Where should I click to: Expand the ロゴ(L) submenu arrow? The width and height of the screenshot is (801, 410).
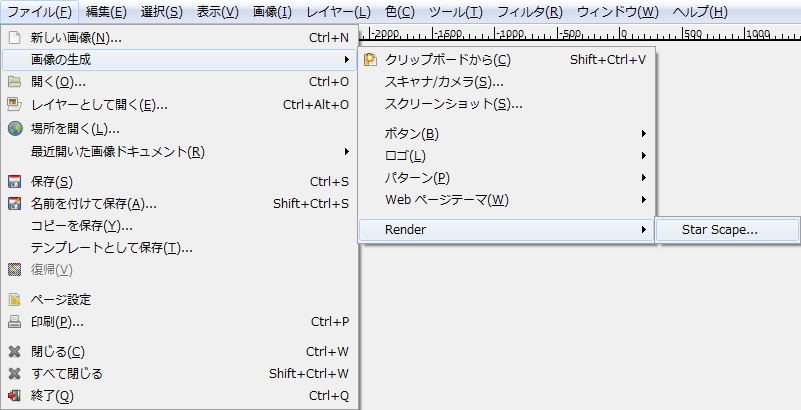tap(644, 156)
